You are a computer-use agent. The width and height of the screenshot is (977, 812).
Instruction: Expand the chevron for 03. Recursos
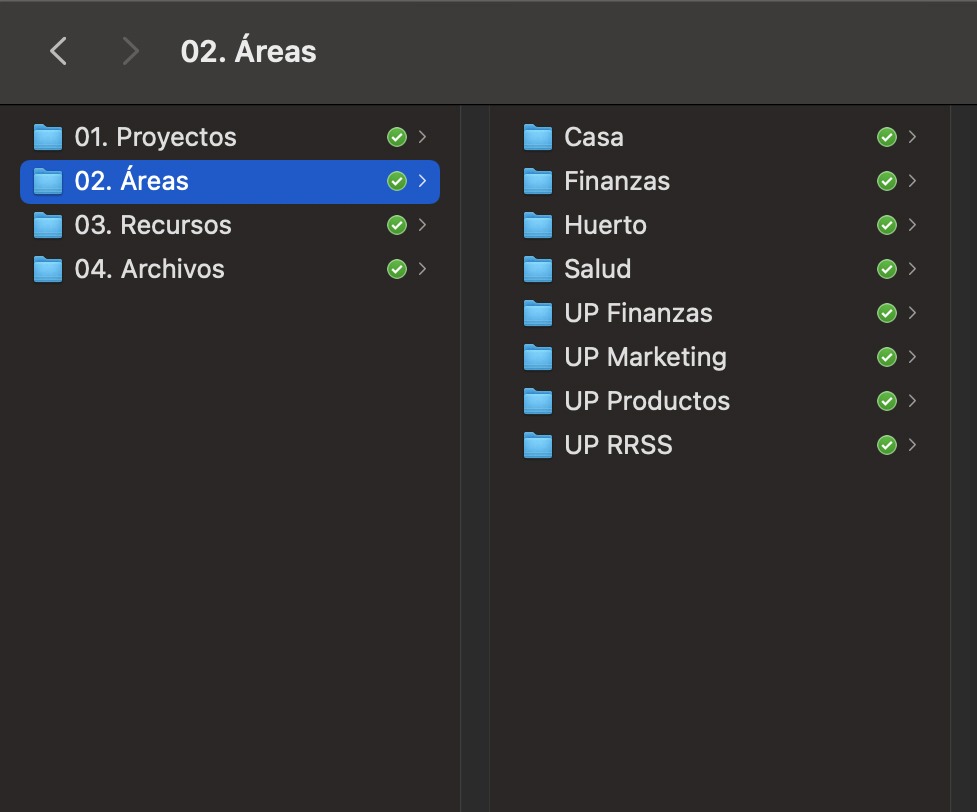tap(422, 224)
